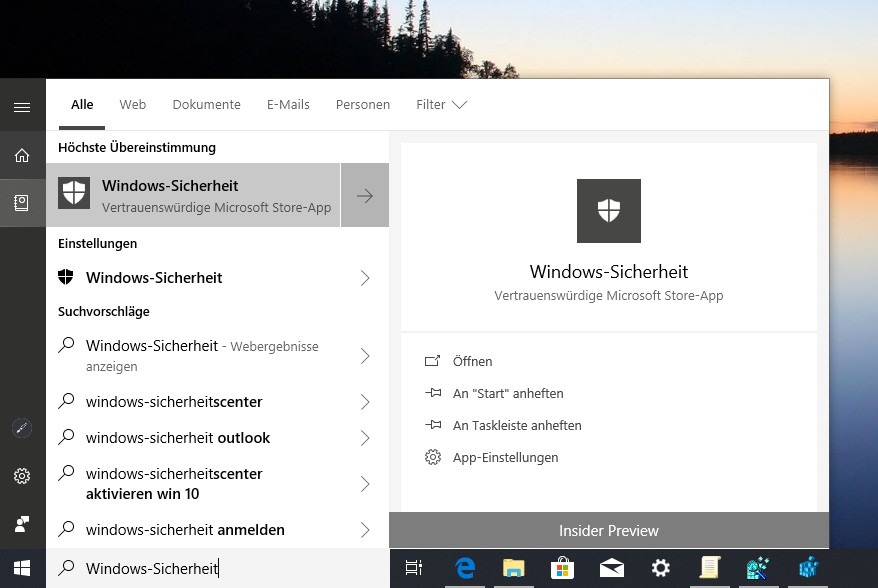
Task: Switch to the E-Mails tab
Action: pyautogui.click(x=288, y=105)
